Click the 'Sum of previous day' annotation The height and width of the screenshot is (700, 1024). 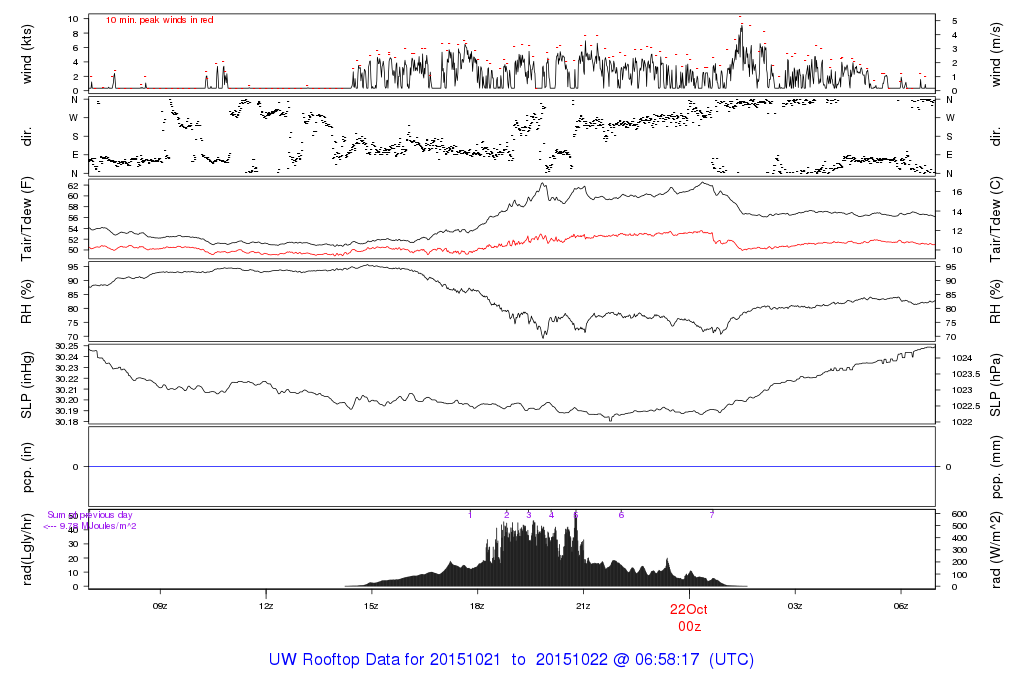pos(89,515)
